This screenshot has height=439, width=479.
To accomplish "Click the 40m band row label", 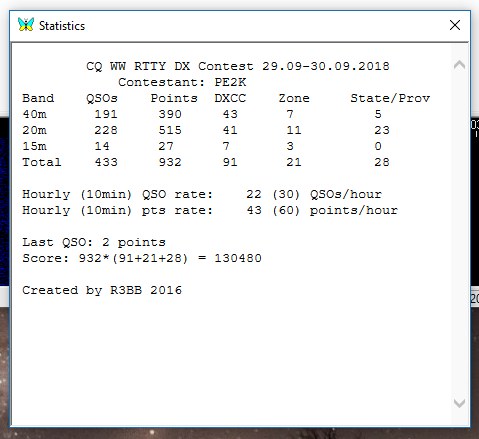I will pyautogui.click(x=34, y=114).
